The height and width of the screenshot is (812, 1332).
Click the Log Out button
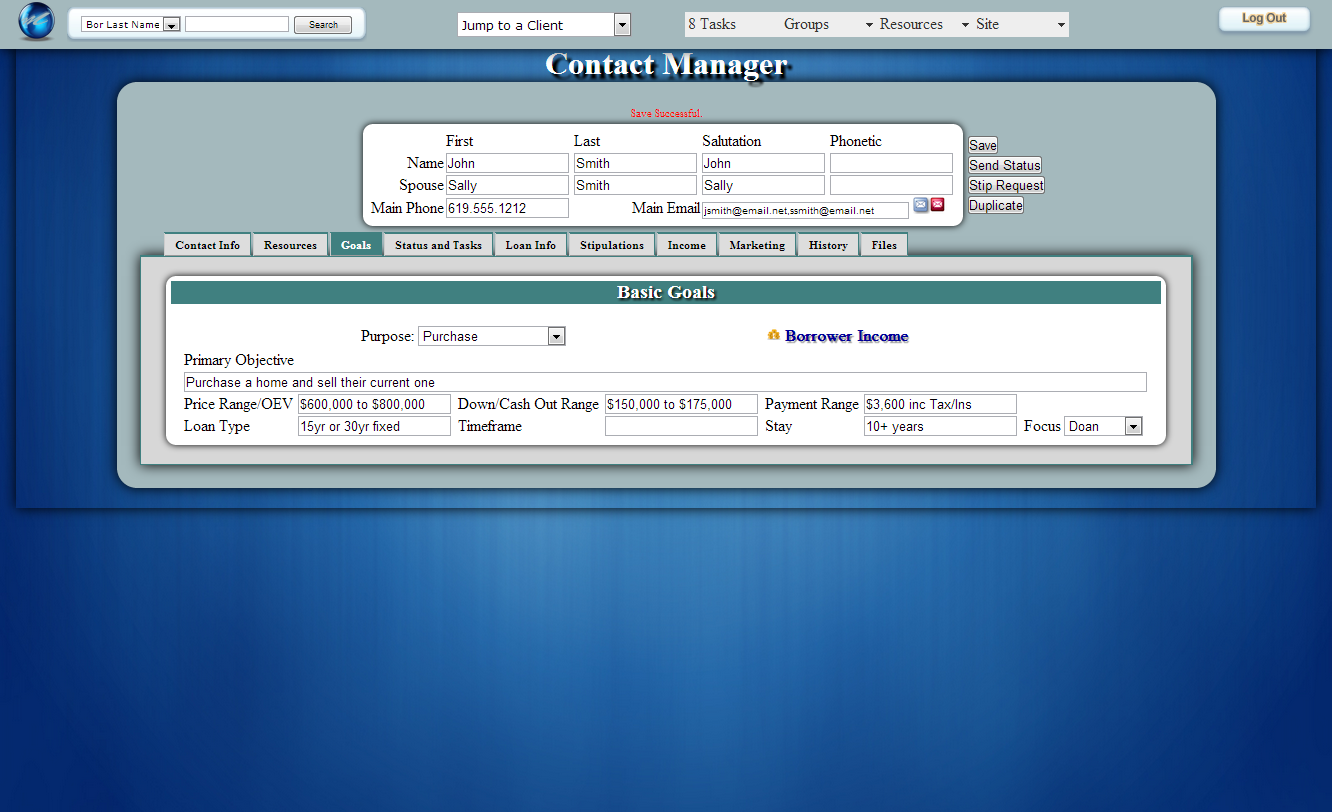1264,19
